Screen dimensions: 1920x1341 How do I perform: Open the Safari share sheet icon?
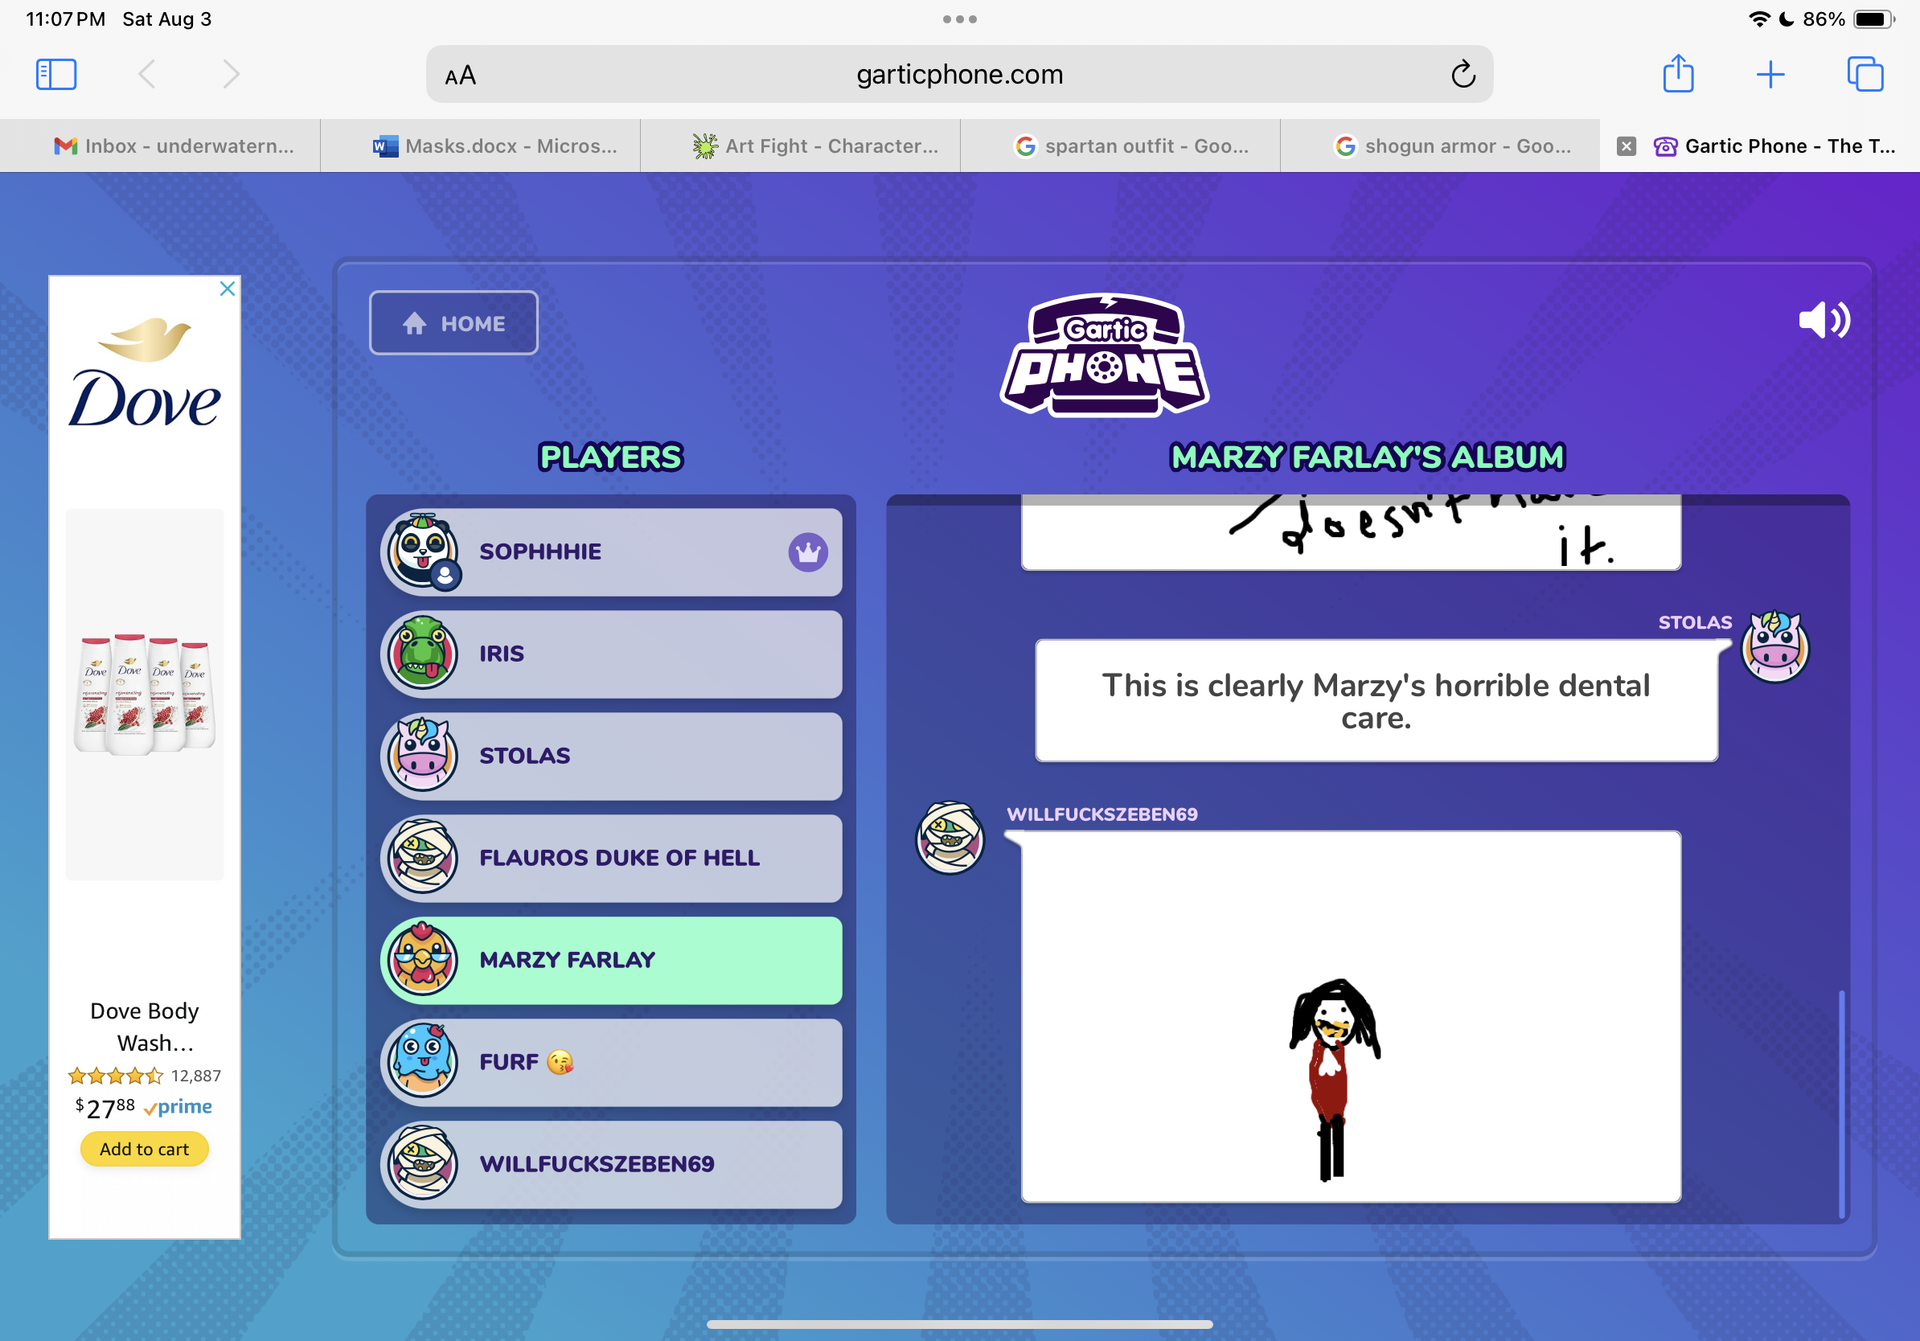(x=1678, y=73)
